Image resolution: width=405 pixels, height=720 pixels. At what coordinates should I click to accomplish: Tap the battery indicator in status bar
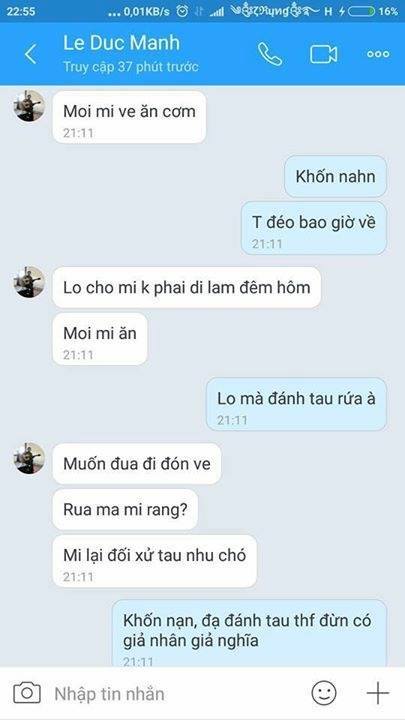(x=361, y=11)
